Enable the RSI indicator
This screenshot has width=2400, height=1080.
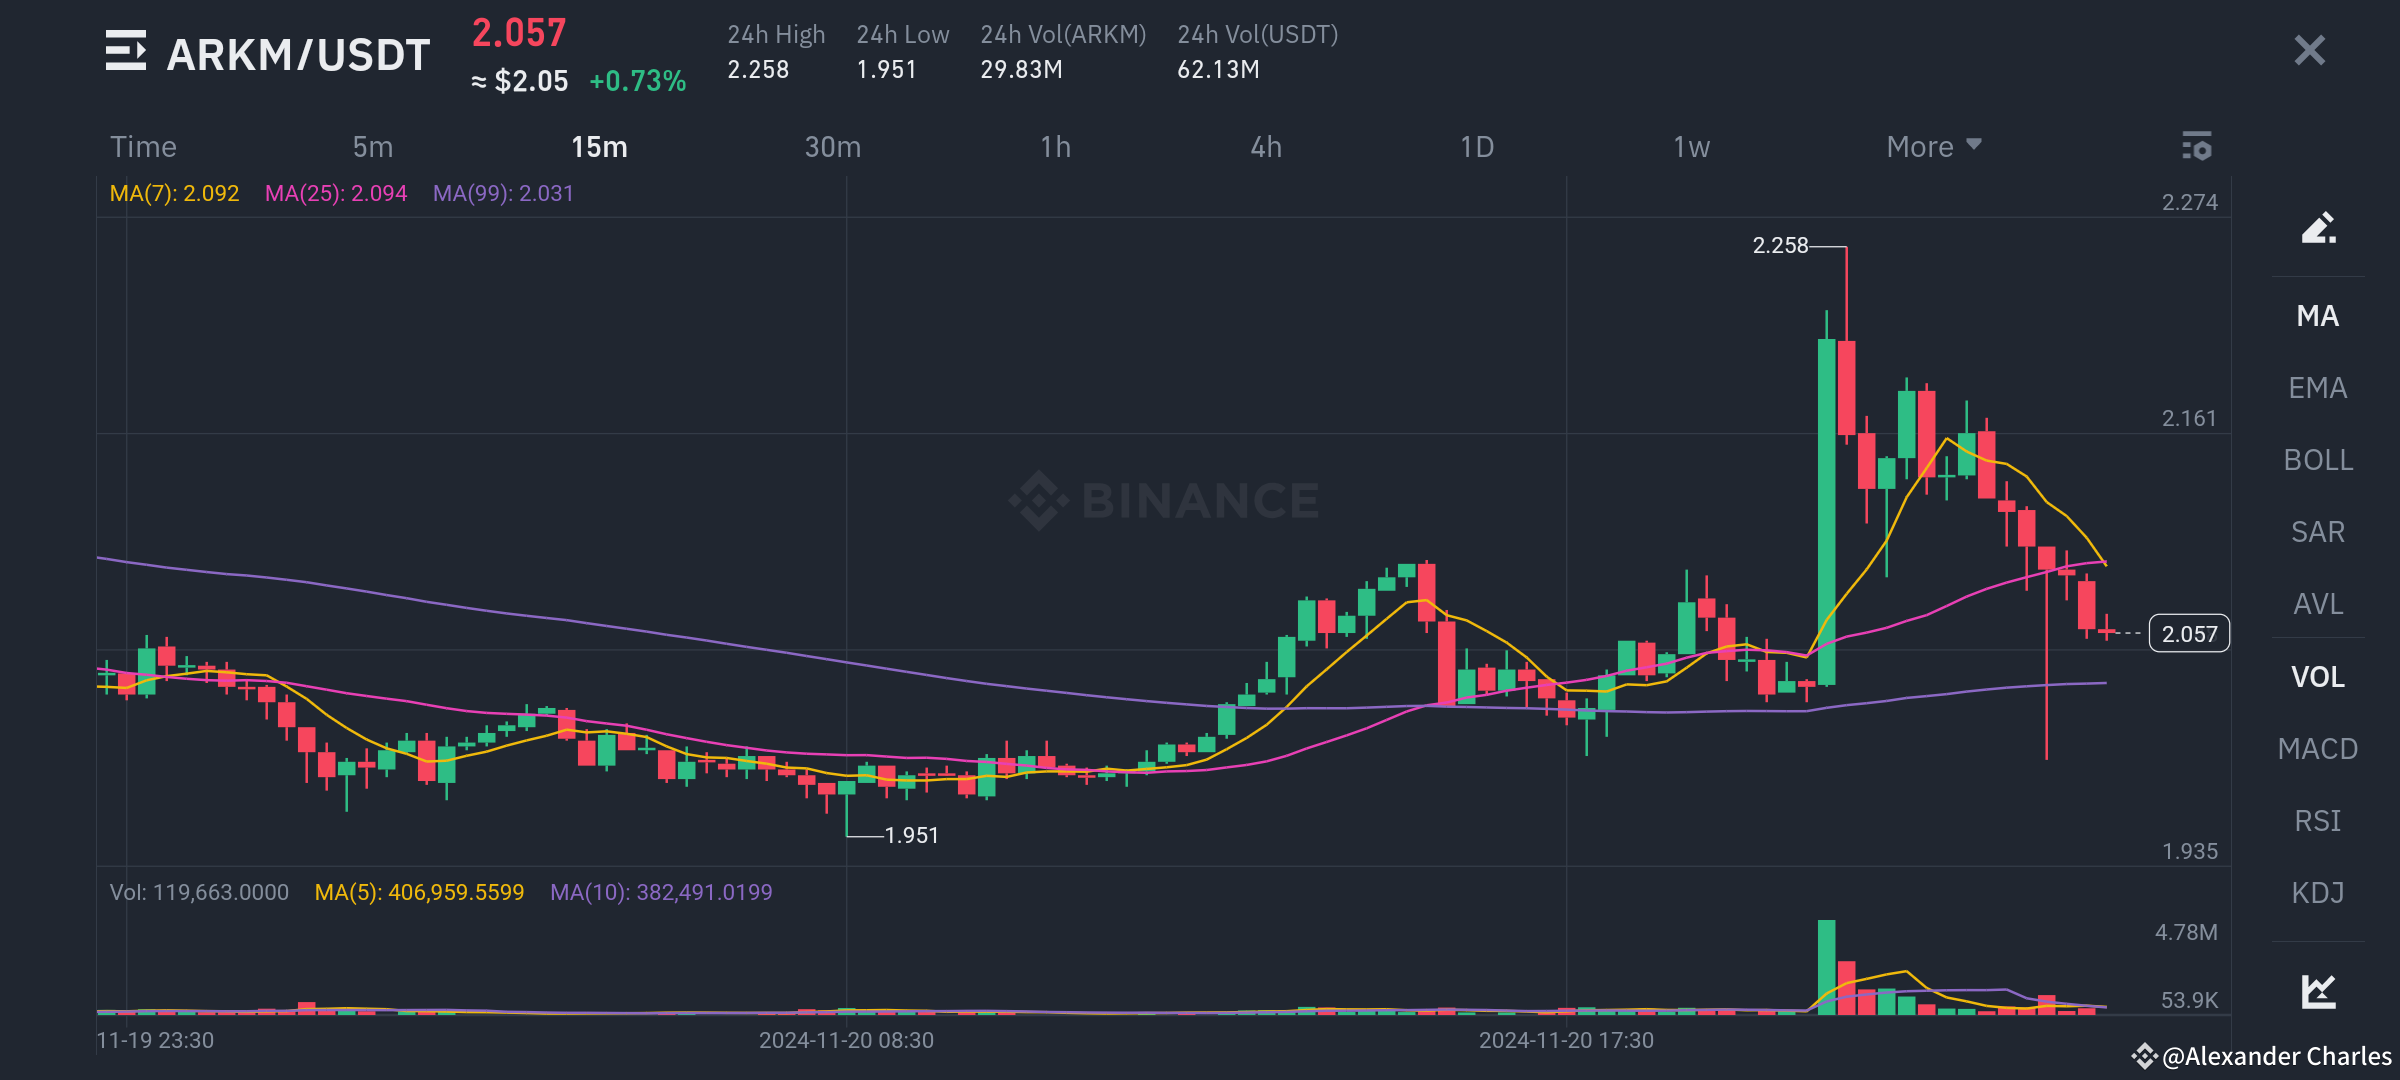click(x=2318, y=819)
